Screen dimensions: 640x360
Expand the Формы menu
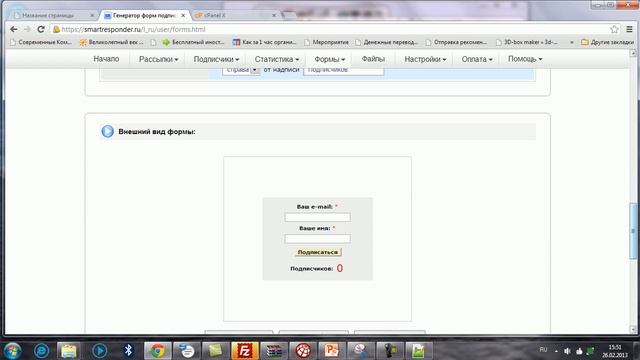click(x=329, y=59)
